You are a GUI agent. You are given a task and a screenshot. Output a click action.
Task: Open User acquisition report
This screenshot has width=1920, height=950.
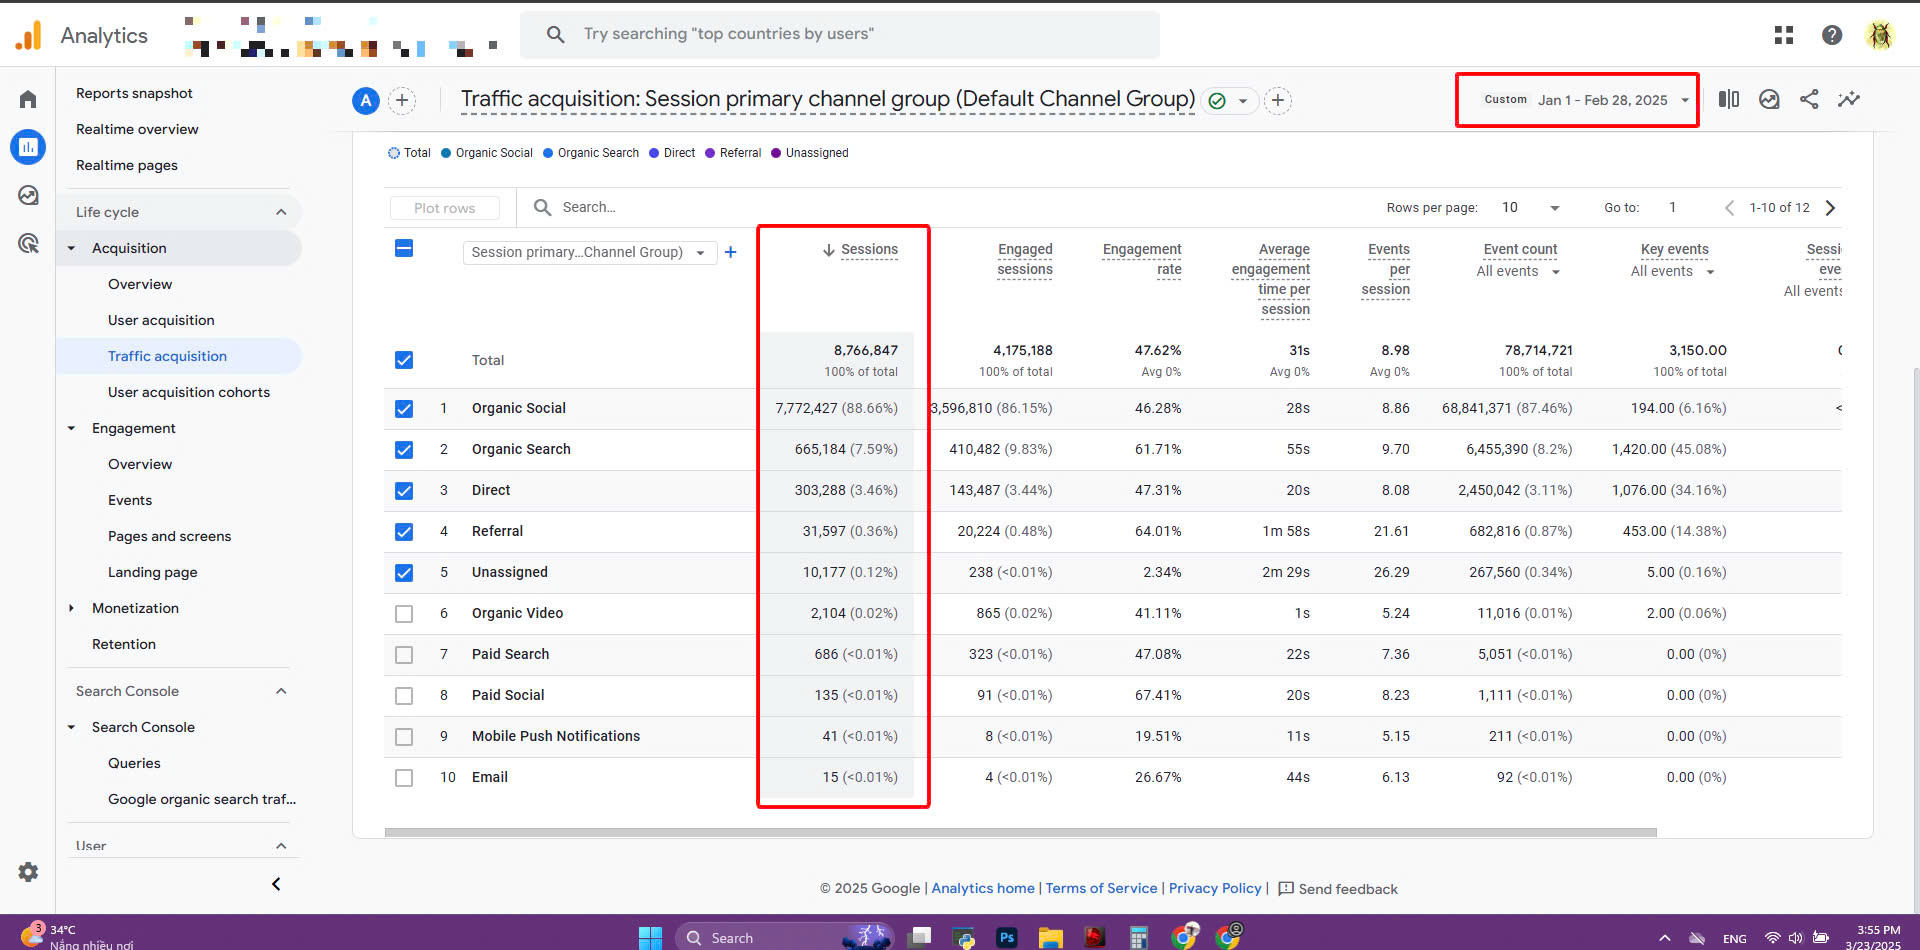161,320
